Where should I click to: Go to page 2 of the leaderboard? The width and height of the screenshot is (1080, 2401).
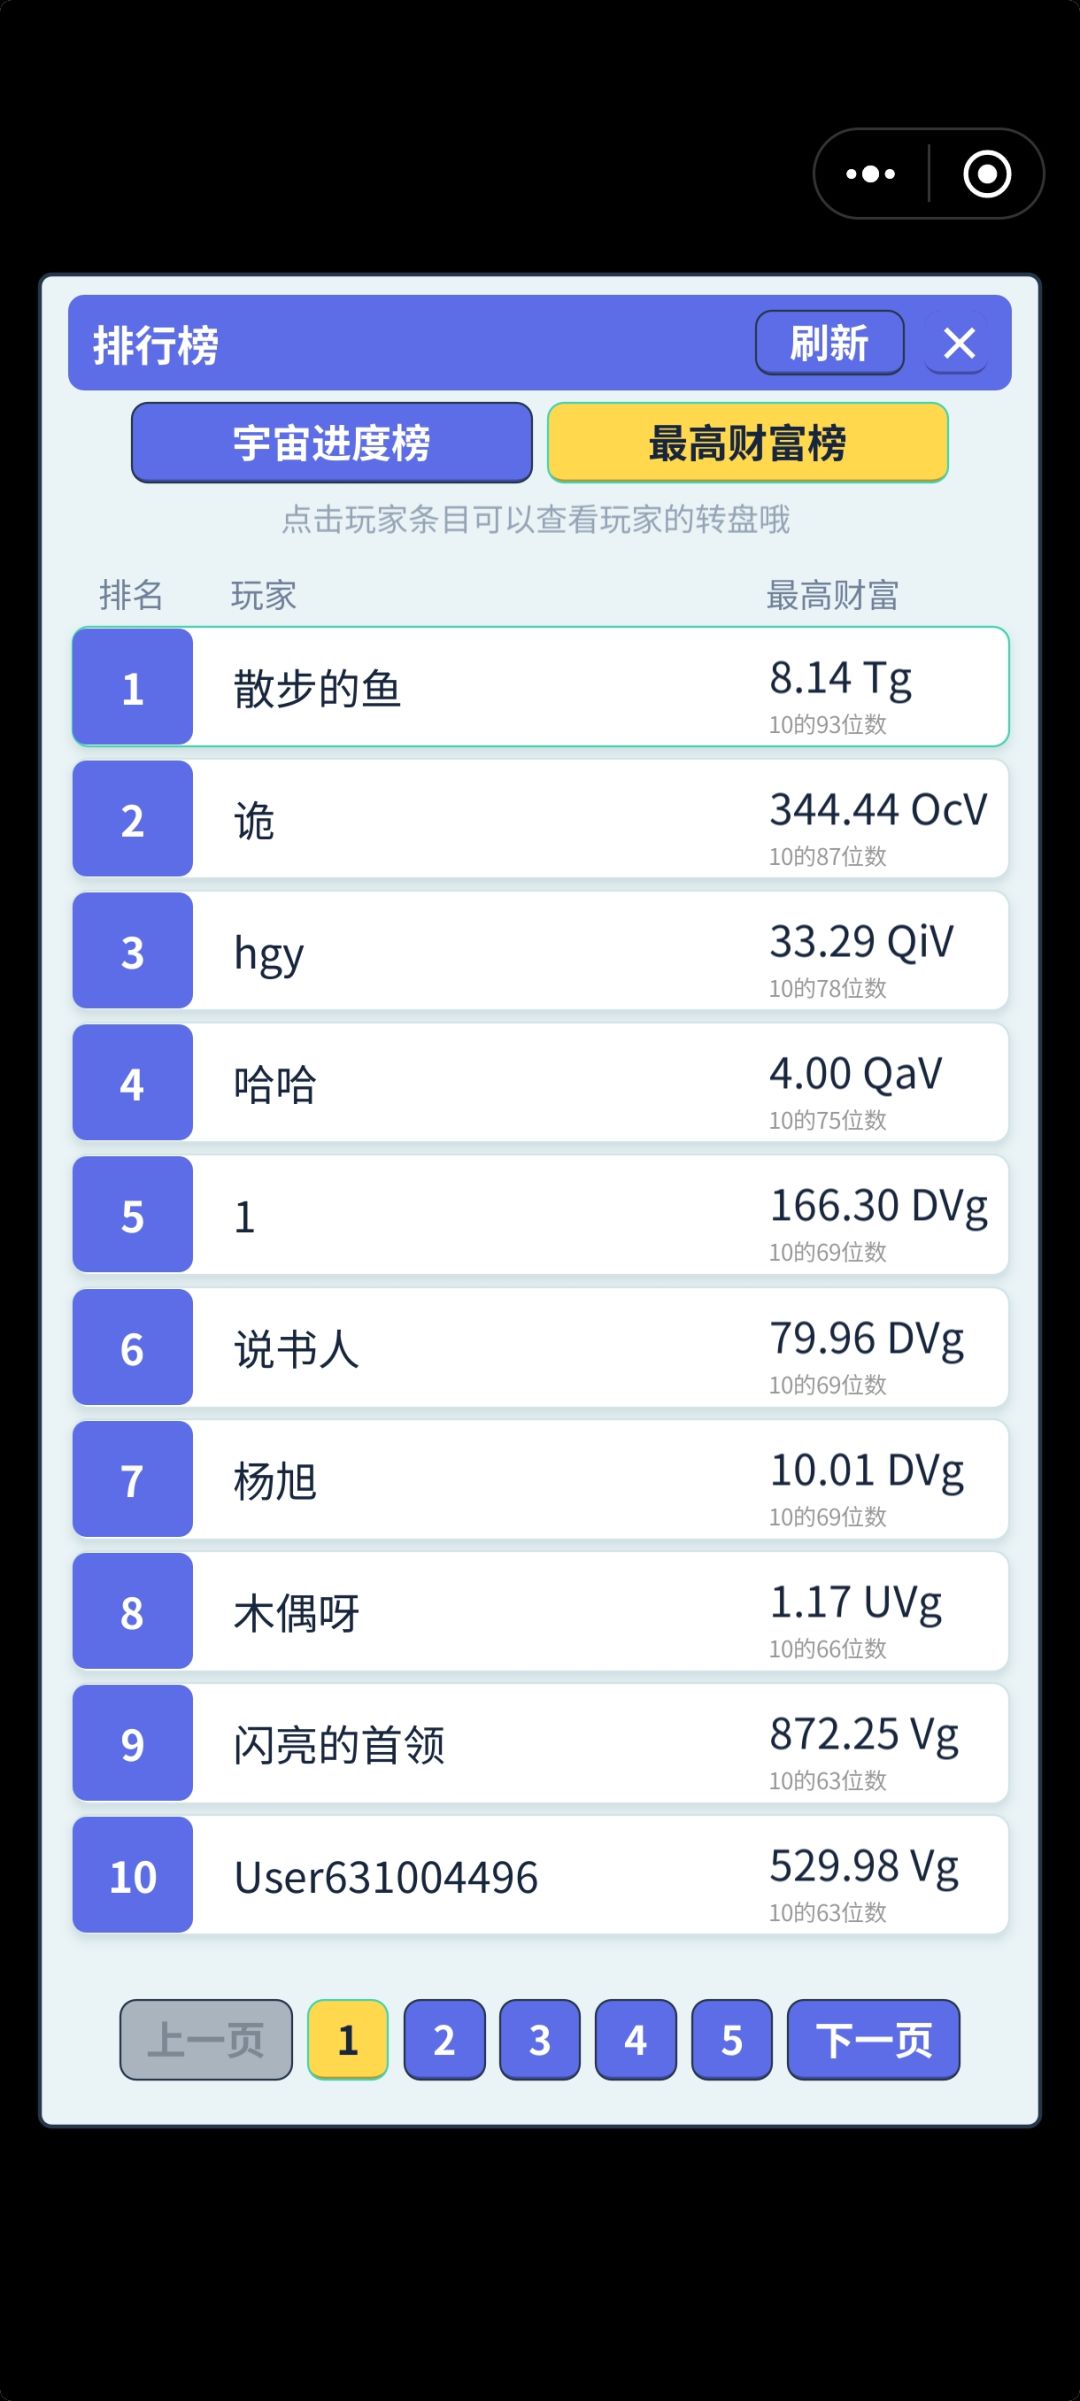[444, 2039]
